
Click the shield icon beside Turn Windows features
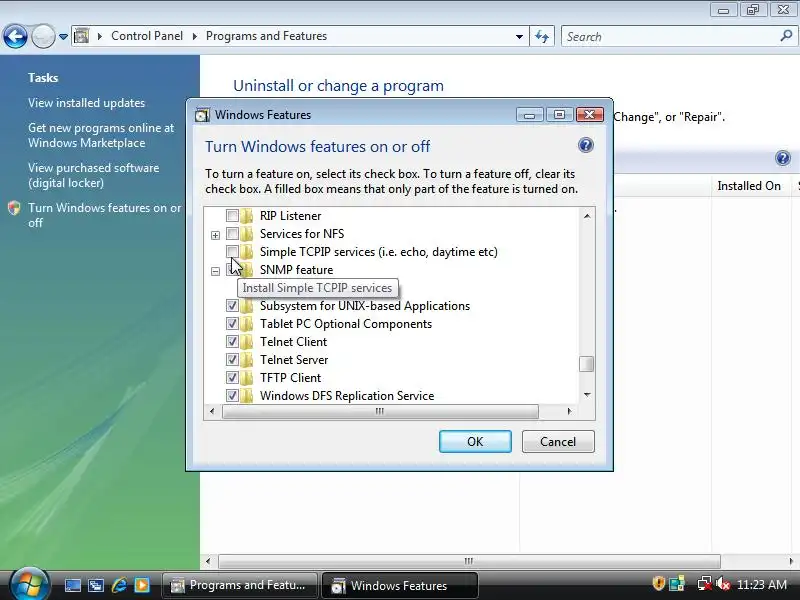click(14, 208)
